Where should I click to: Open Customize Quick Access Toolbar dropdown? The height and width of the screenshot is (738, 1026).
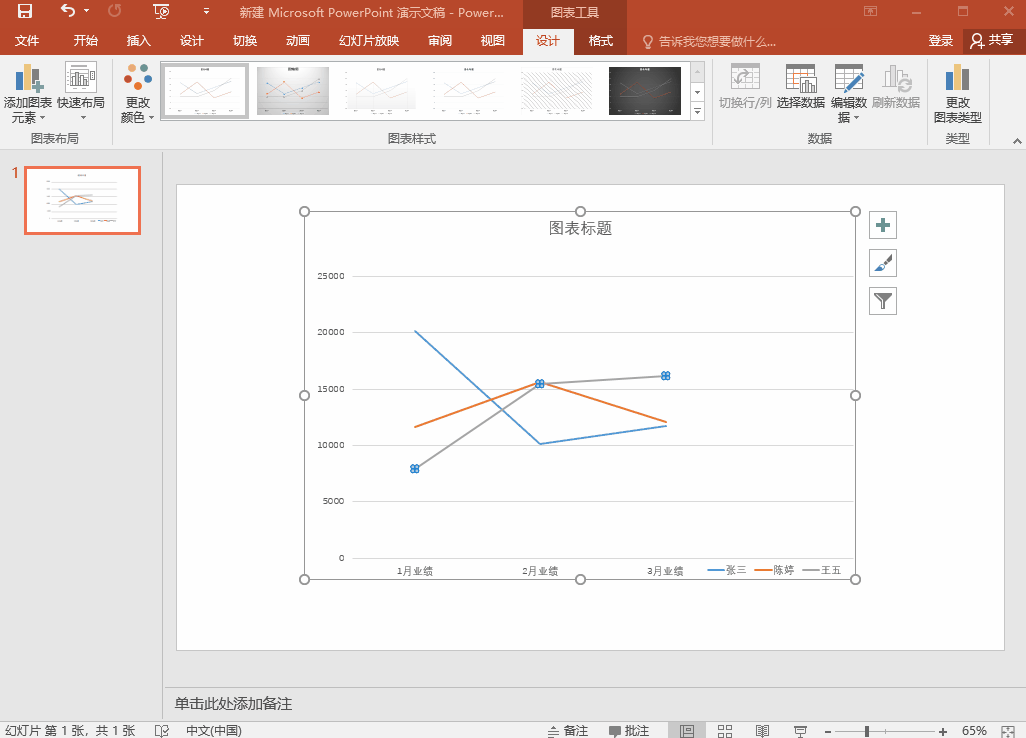[206, 11]
